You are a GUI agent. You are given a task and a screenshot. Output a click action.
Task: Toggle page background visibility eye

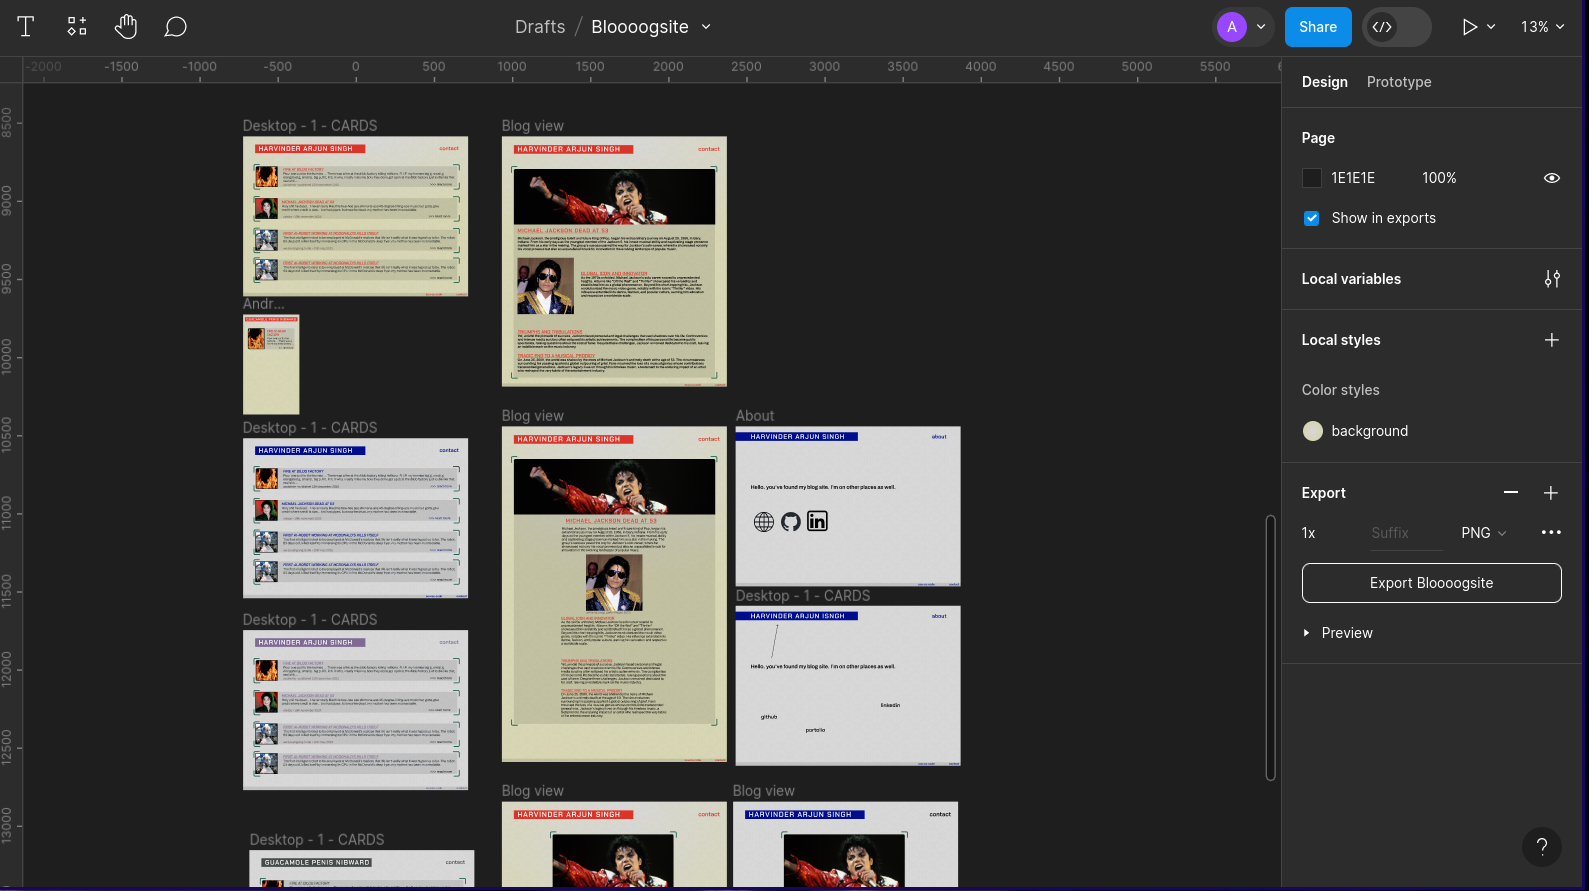click(1551, 178)
